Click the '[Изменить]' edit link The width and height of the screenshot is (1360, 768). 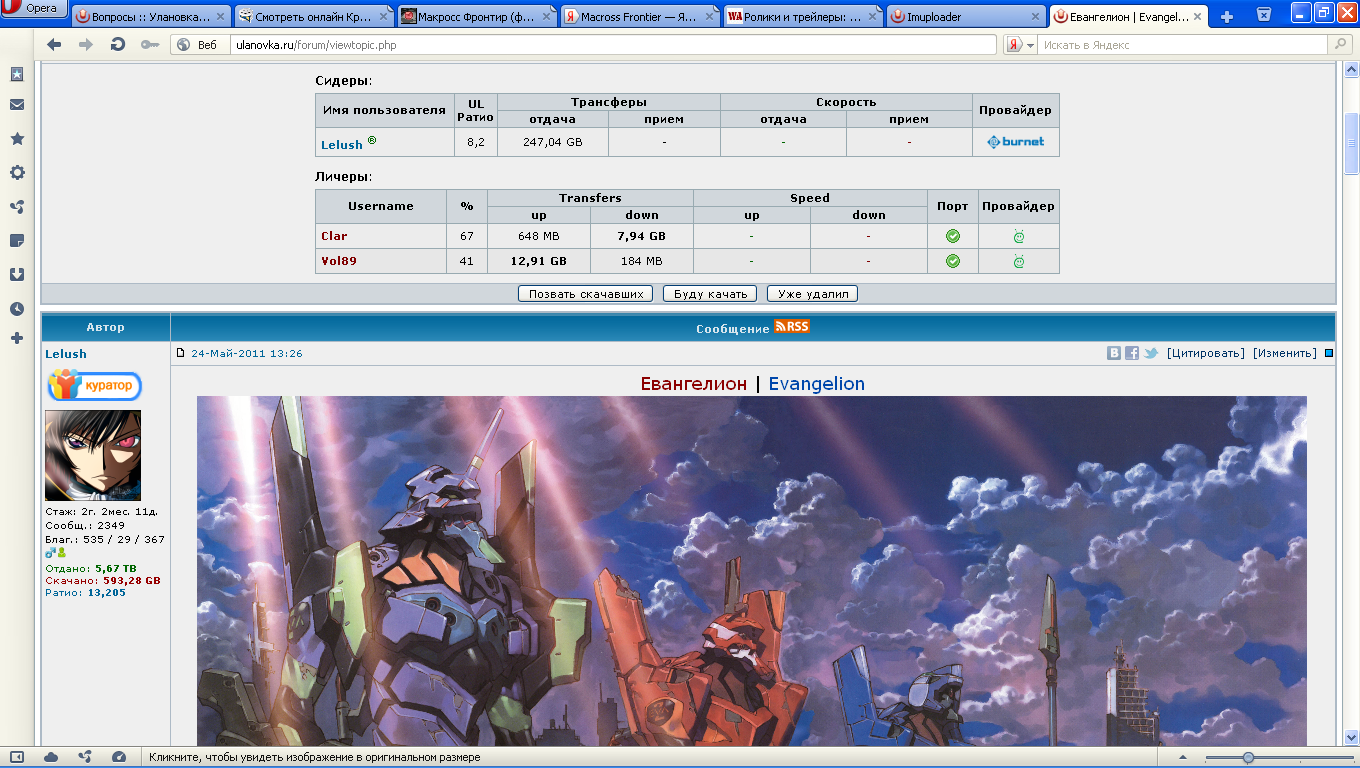pos(1285,353)
